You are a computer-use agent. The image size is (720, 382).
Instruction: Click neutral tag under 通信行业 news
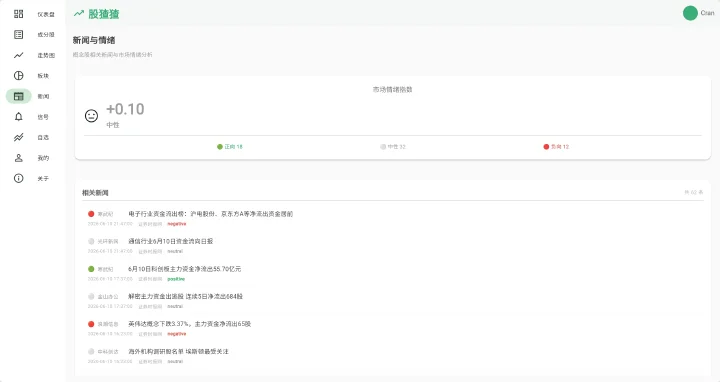pos(175,251)
